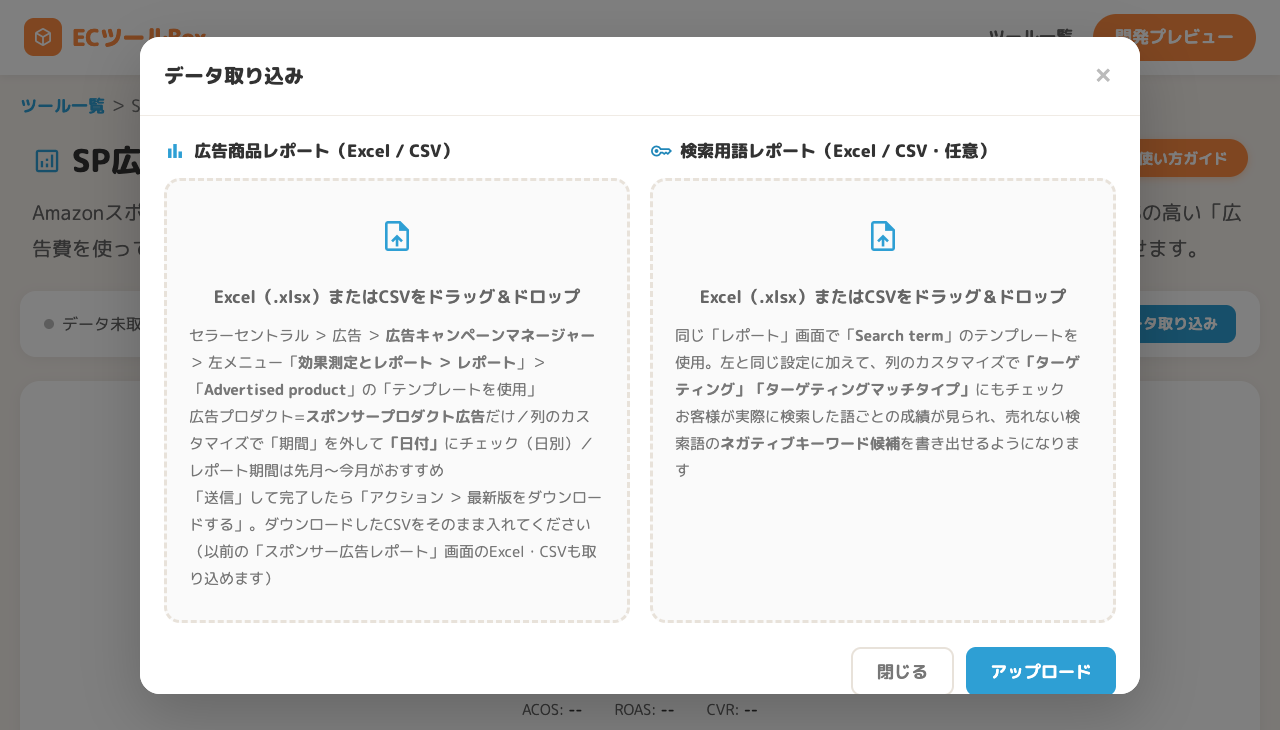Click the 使い方ガイド button behind the dialog

pyautogui.click(x=1193, y=158)
